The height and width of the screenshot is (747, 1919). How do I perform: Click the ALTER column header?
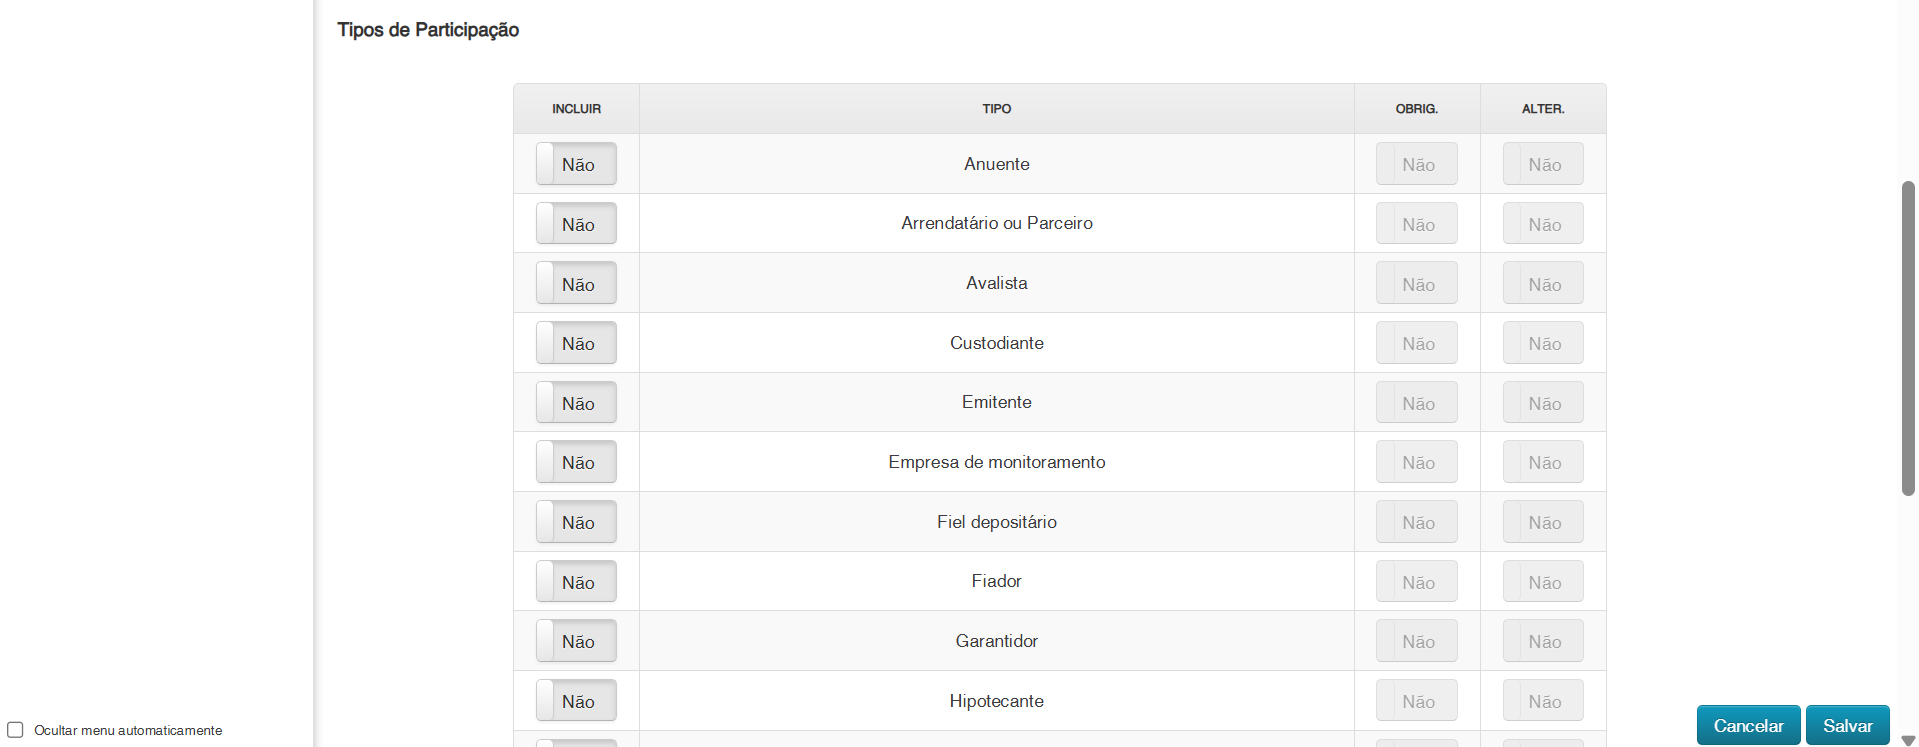1542,109
